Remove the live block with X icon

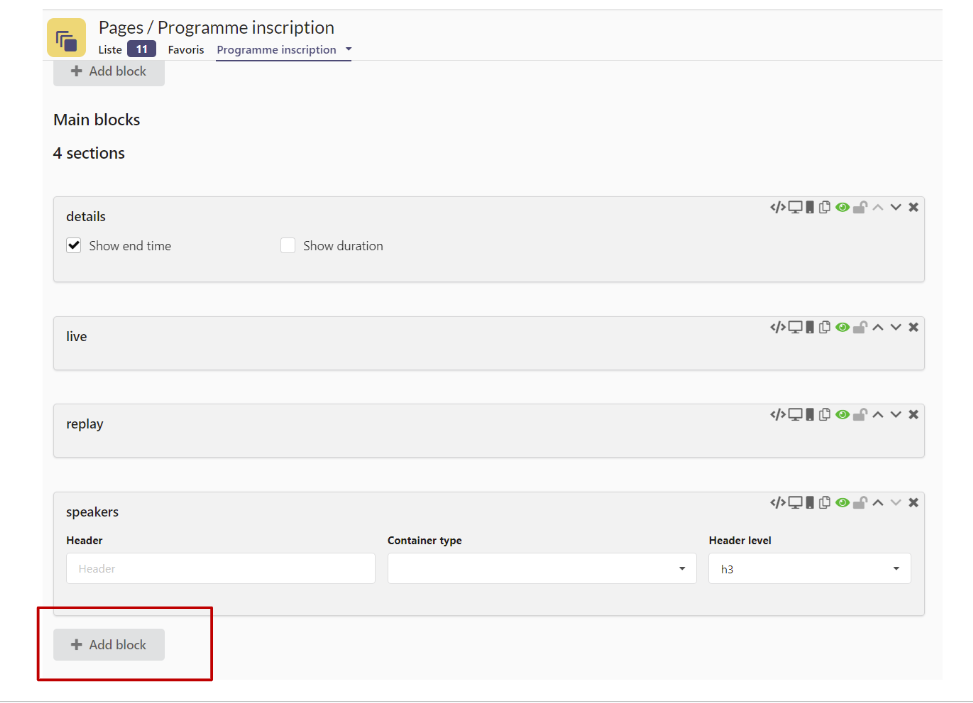913,327
